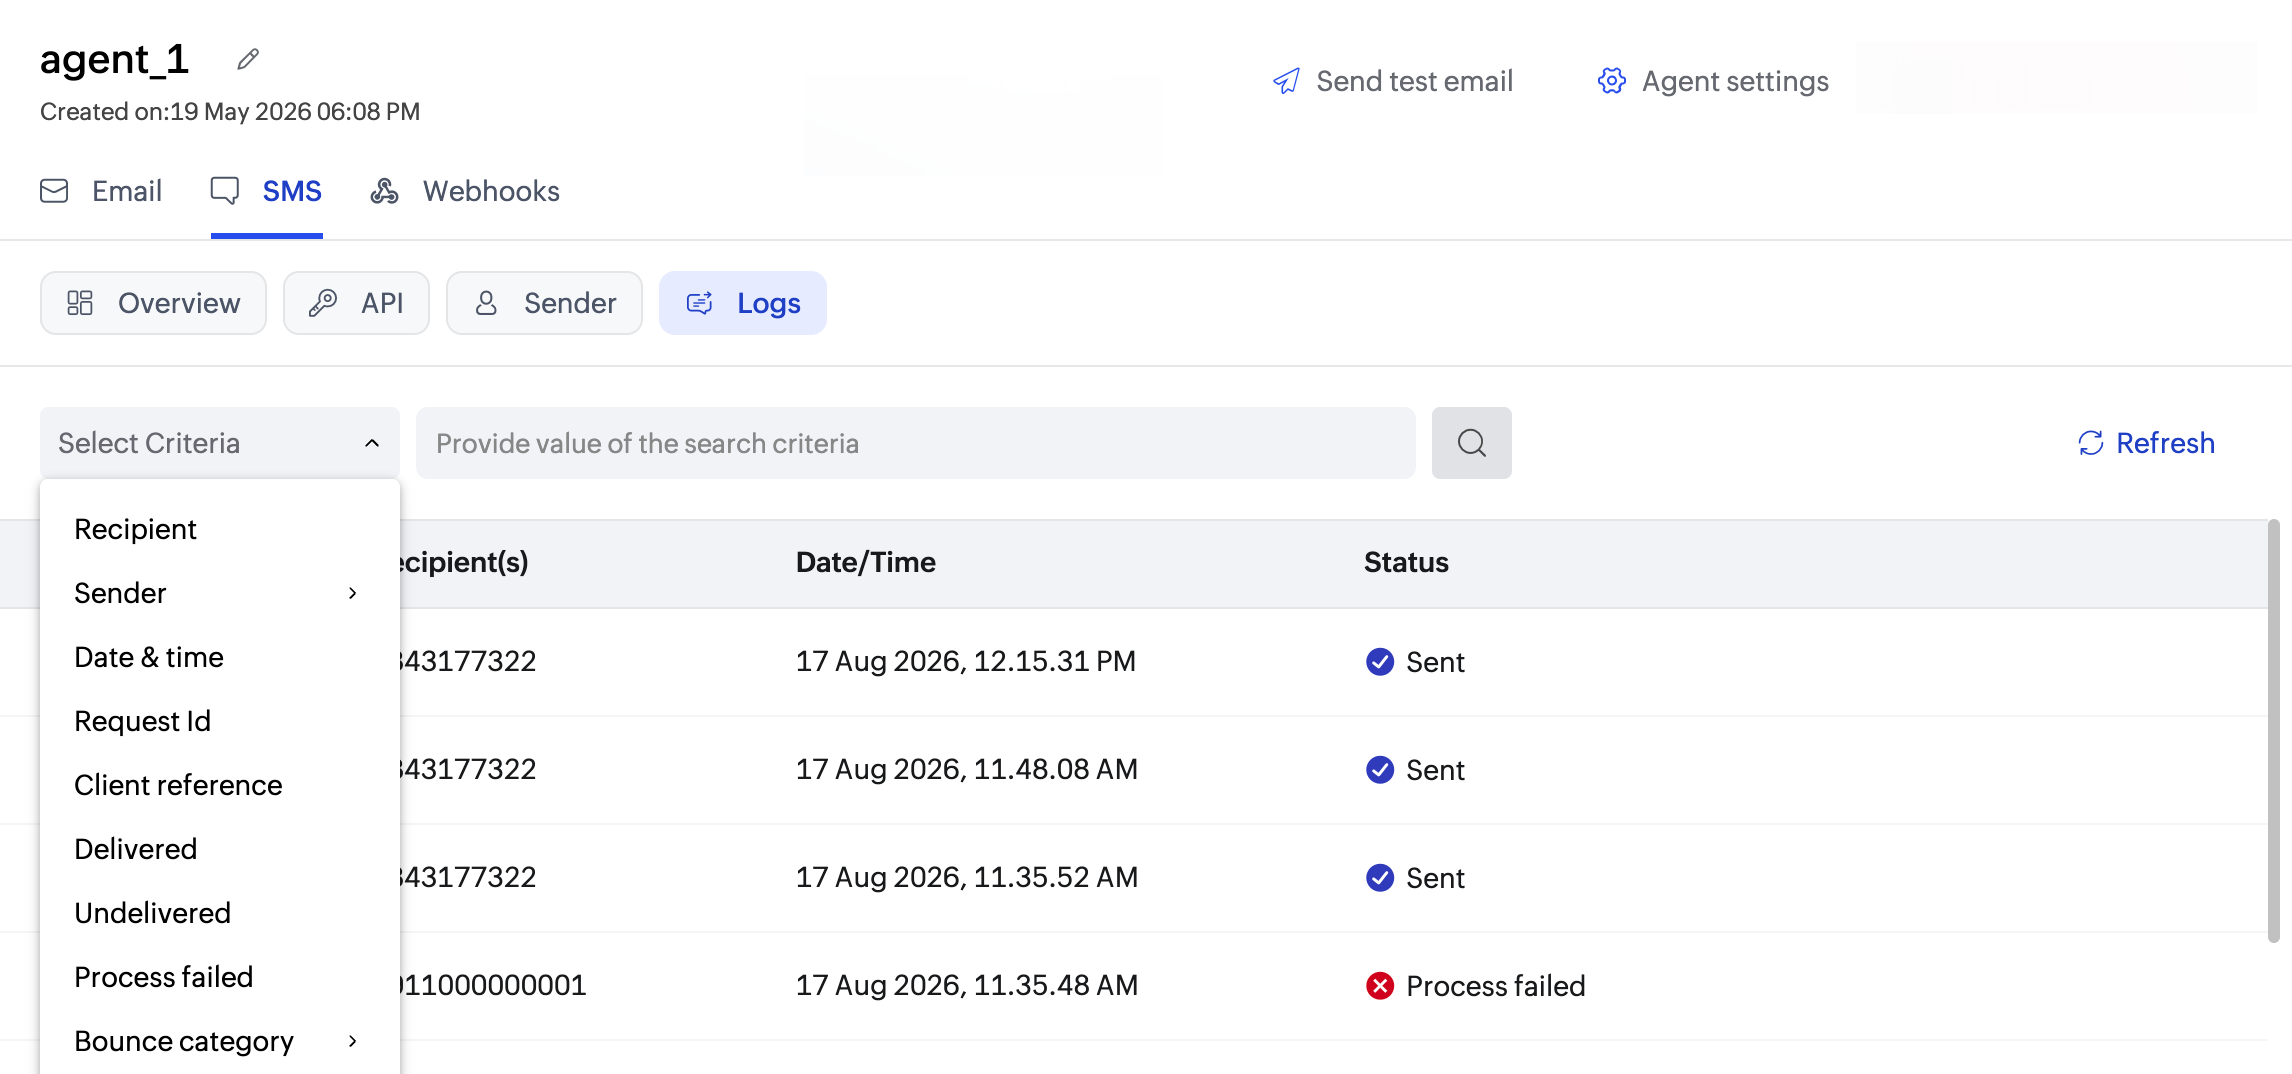
Task: Choose Process failed criteria option
Action: pos(220,977)
